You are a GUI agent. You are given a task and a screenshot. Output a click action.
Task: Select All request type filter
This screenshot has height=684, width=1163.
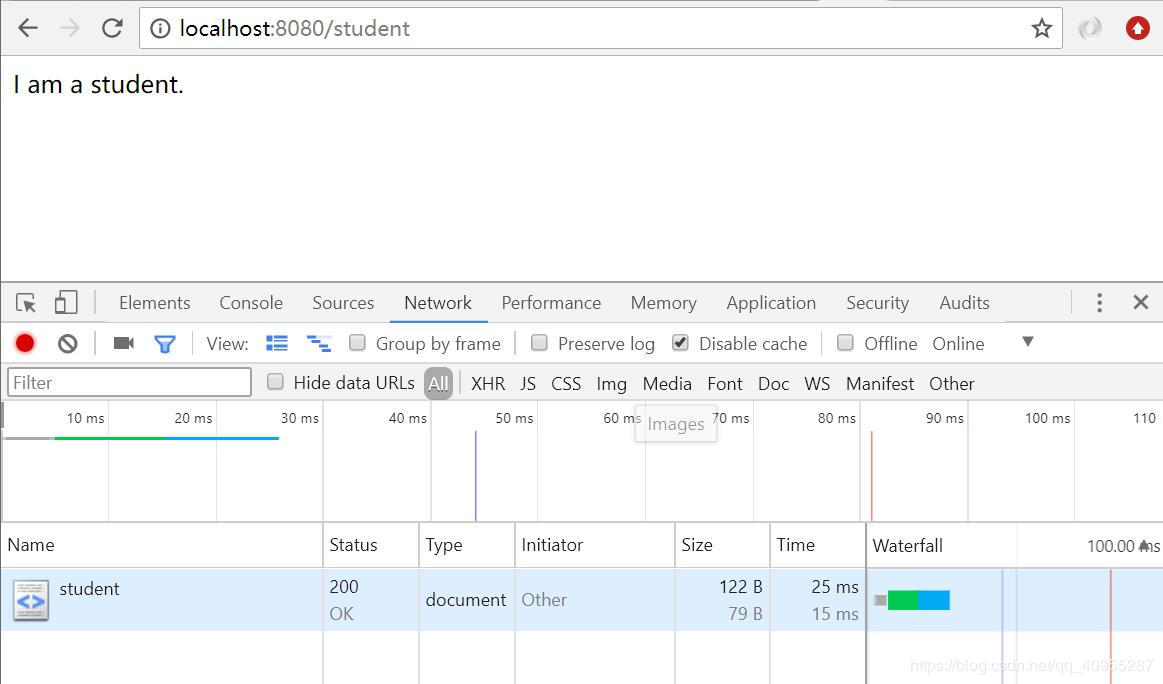point(438,384)
